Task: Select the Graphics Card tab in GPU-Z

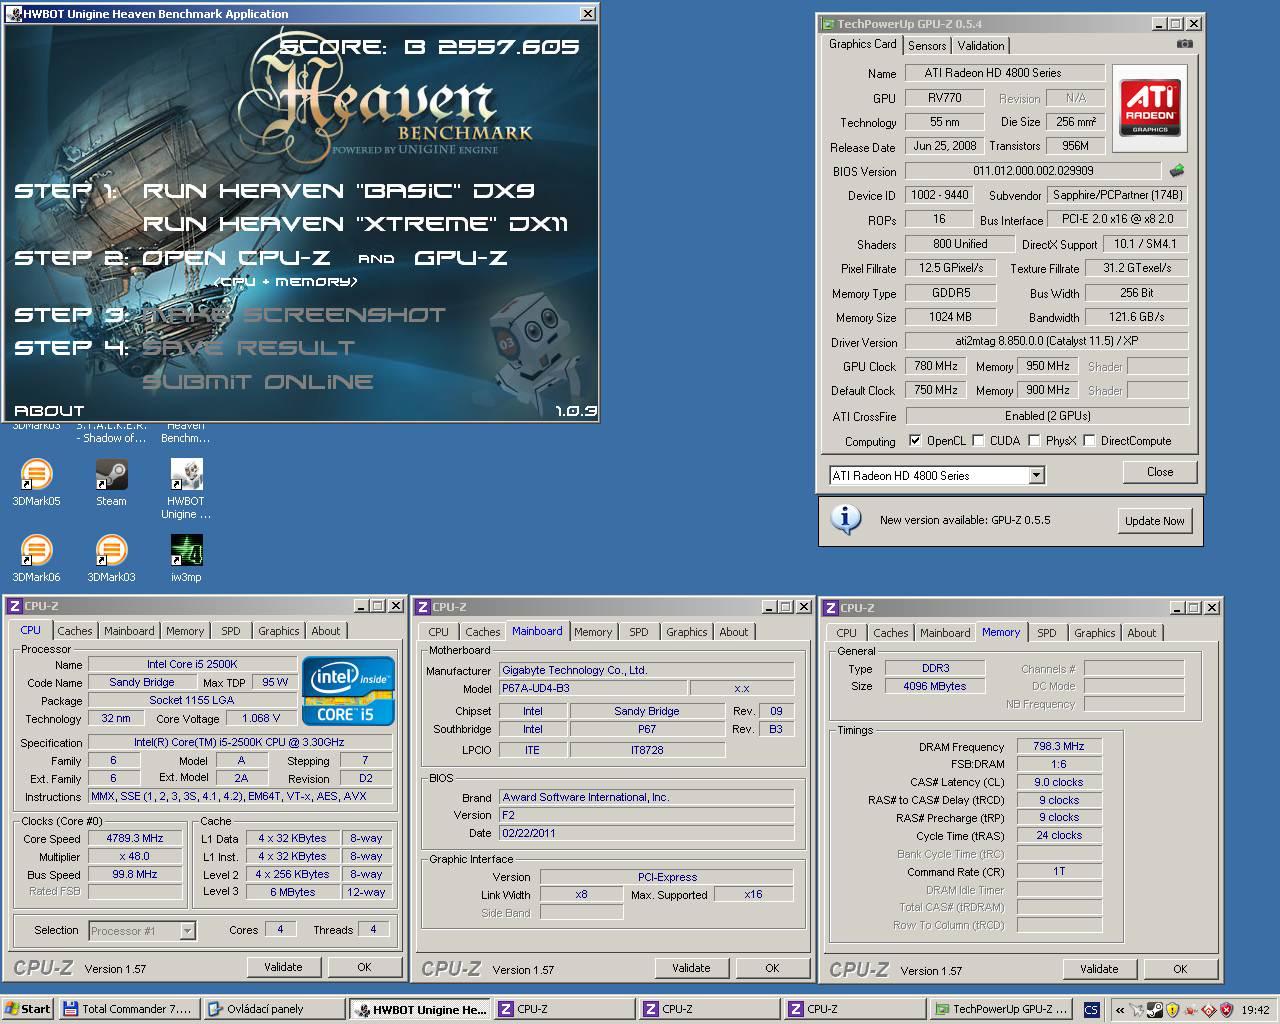Action: click(862, 44)
